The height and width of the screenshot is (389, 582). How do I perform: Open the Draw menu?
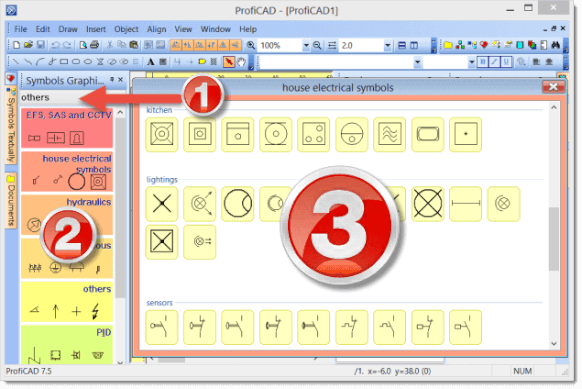tap(68, 29)
